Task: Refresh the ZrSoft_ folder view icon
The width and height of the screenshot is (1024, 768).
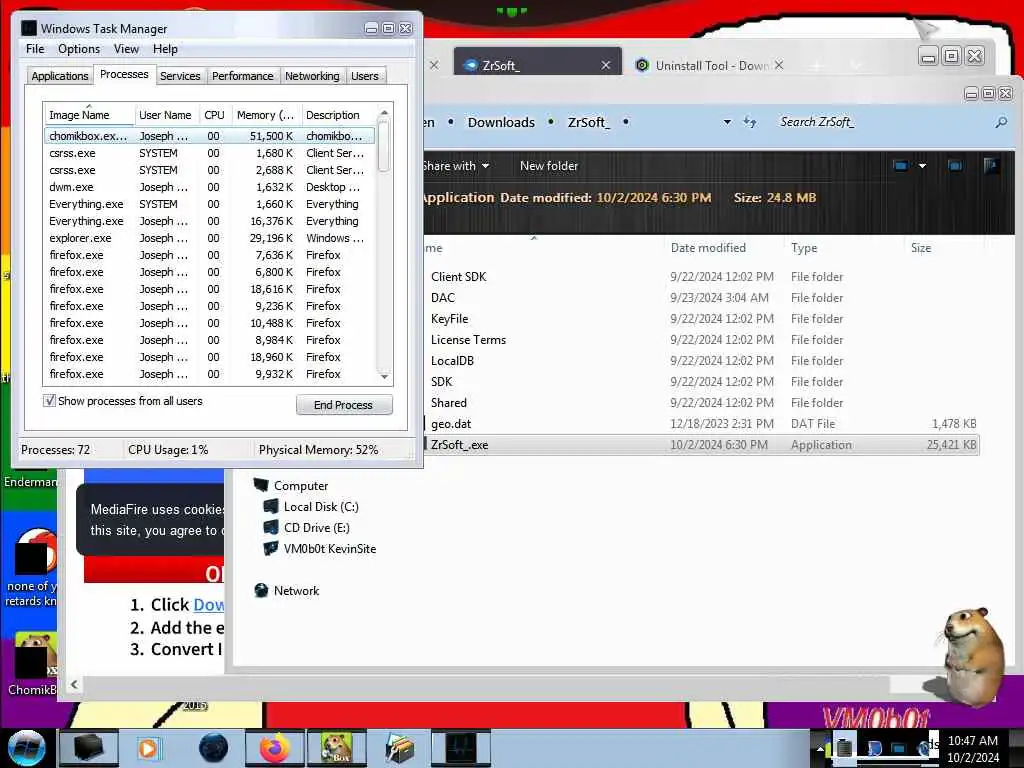Action: (750, 122)
